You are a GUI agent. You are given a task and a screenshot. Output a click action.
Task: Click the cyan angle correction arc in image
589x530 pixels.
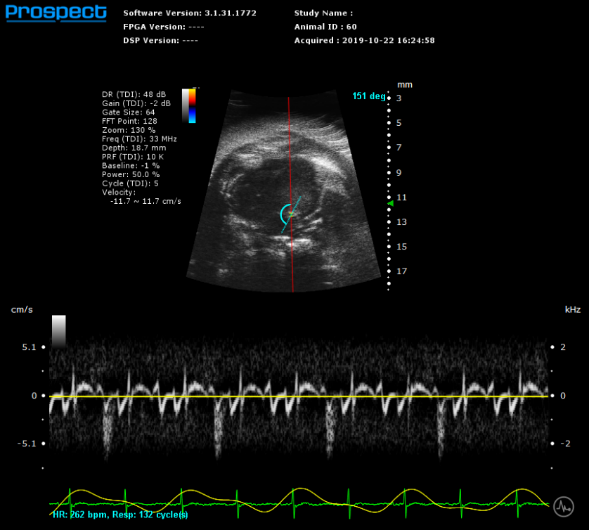284,214
